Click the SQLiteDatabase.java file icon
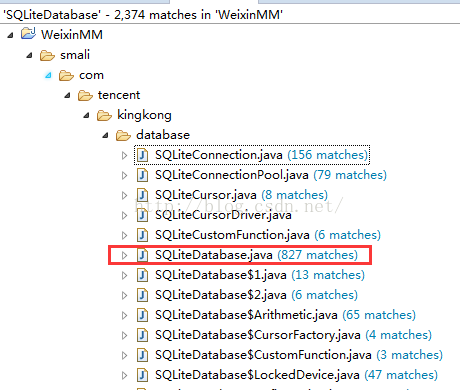460x390 pixels. click(142, 255)
